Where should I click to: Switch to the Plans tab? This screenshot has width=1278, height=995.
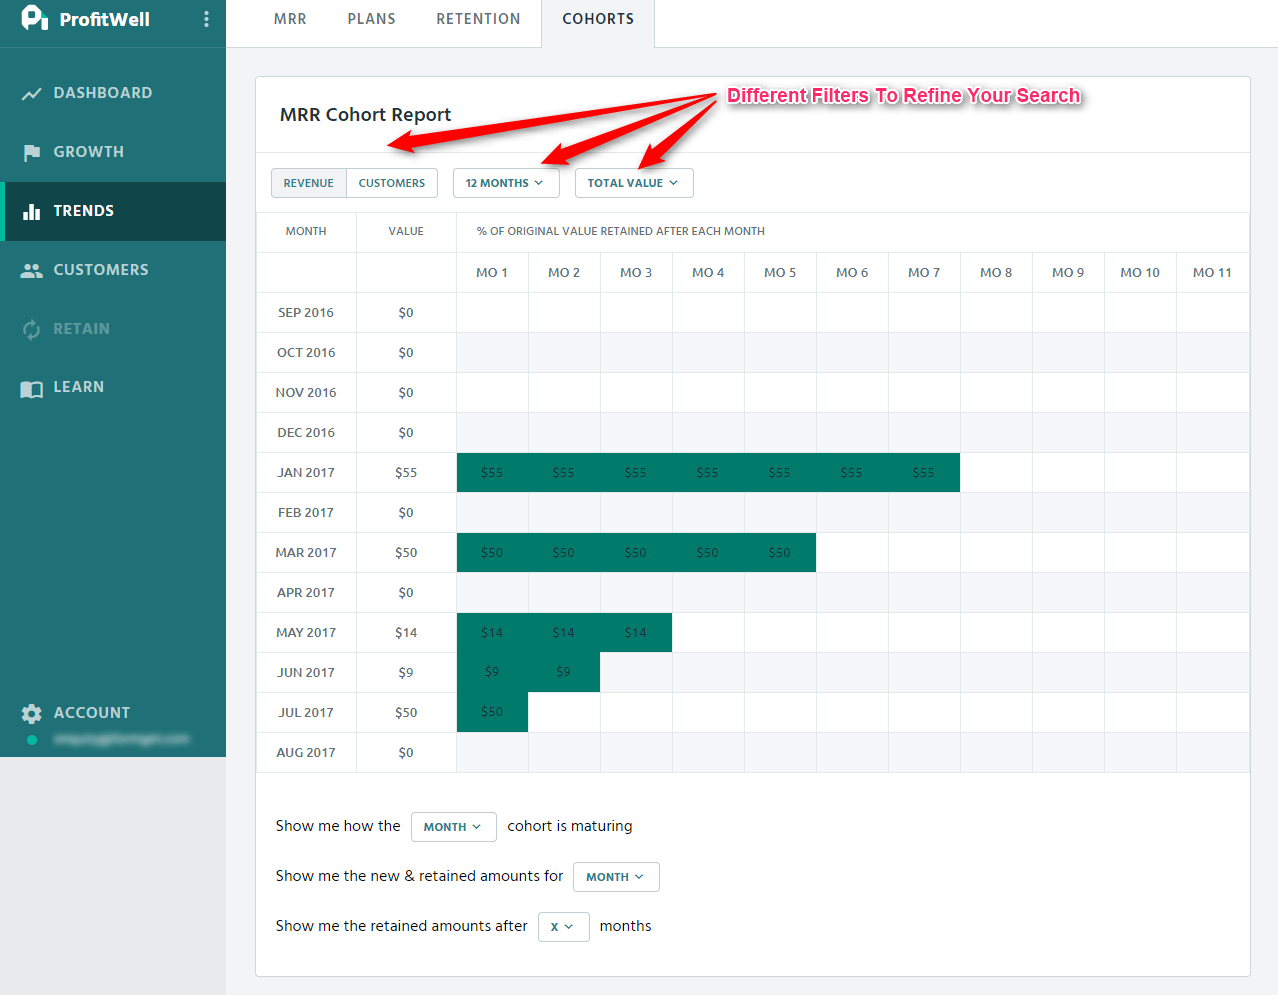click(x=372, y=19)
